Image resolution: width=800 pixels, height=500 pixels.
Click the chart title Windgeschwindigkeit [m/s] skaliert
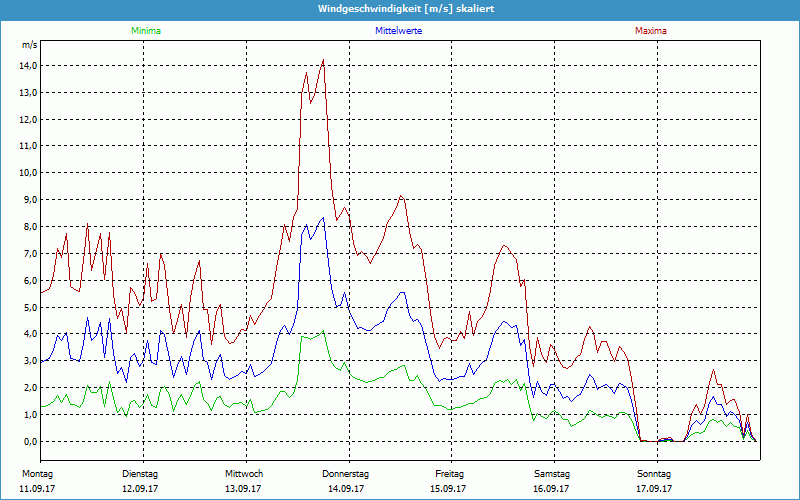pos(406,9)
